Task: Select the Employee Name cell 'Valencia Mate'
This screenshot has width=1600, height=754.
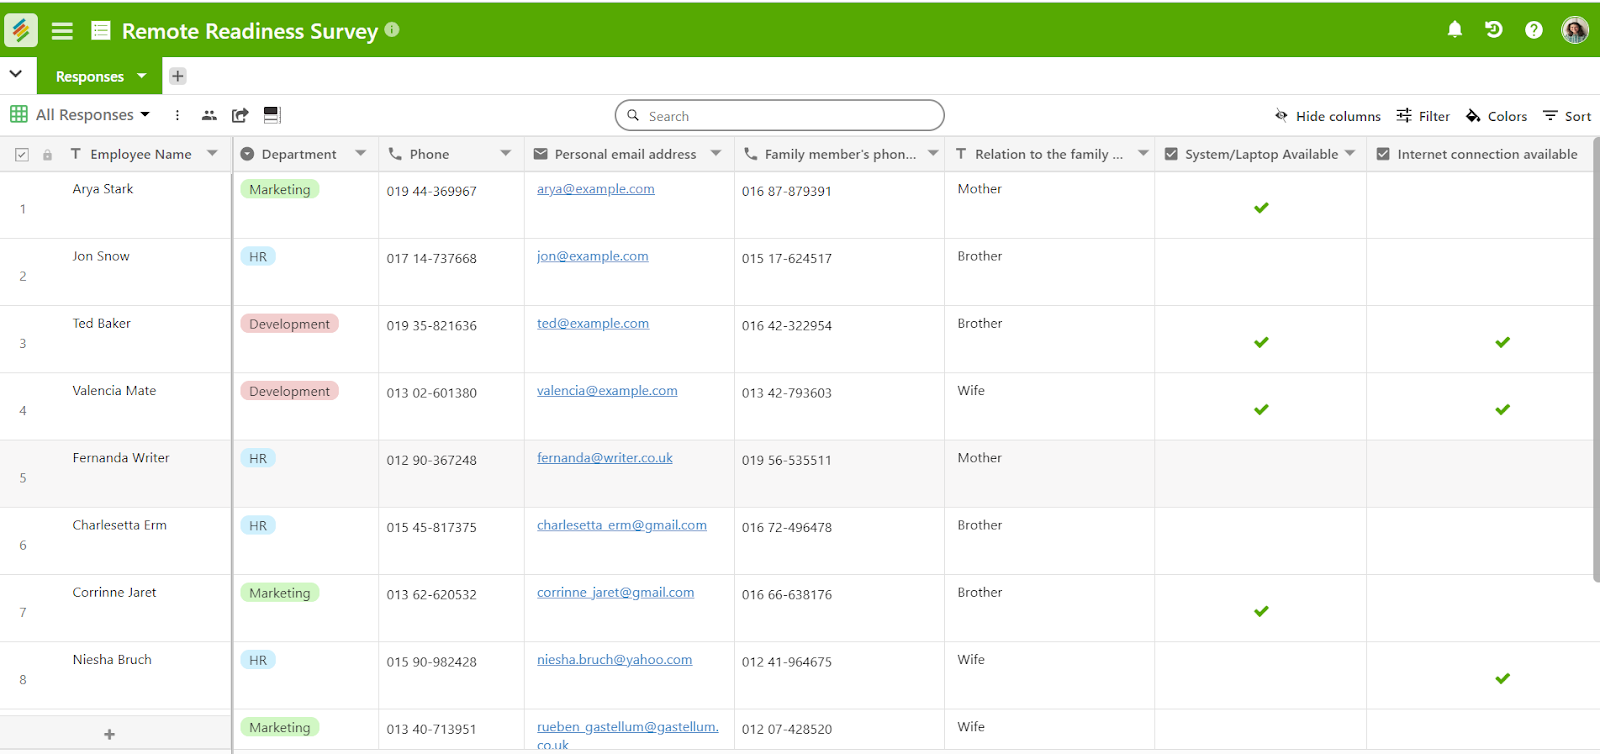Action: tap(115, 391)
